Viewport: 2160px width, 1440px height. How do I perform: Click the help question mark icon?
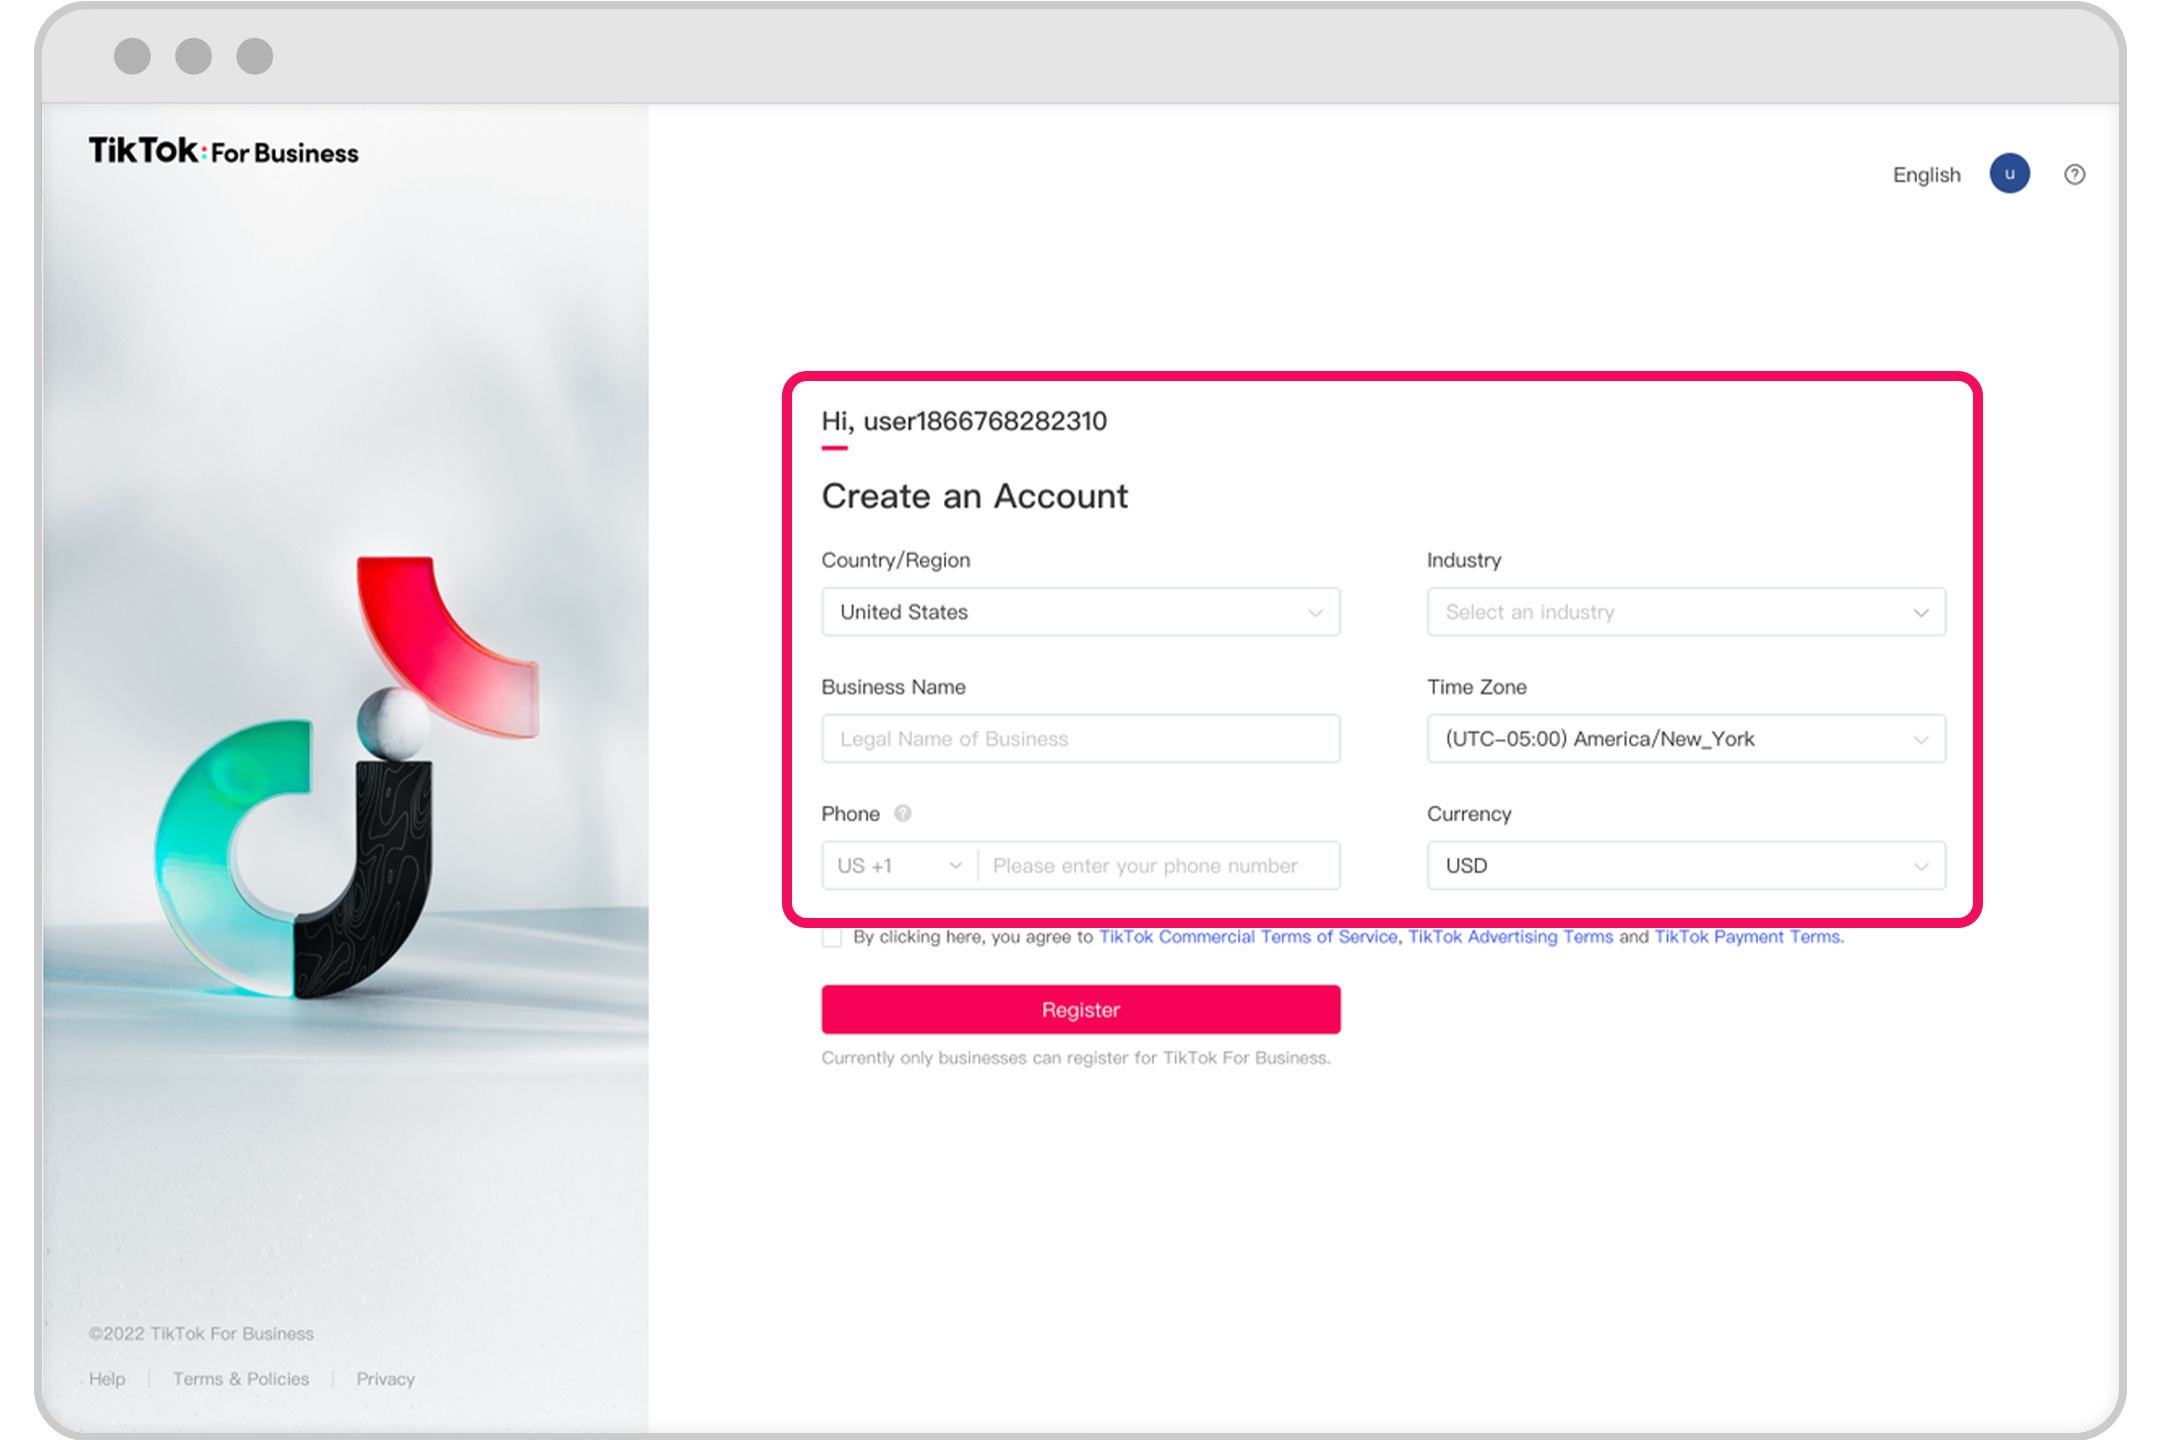[x=2075, y=175]
